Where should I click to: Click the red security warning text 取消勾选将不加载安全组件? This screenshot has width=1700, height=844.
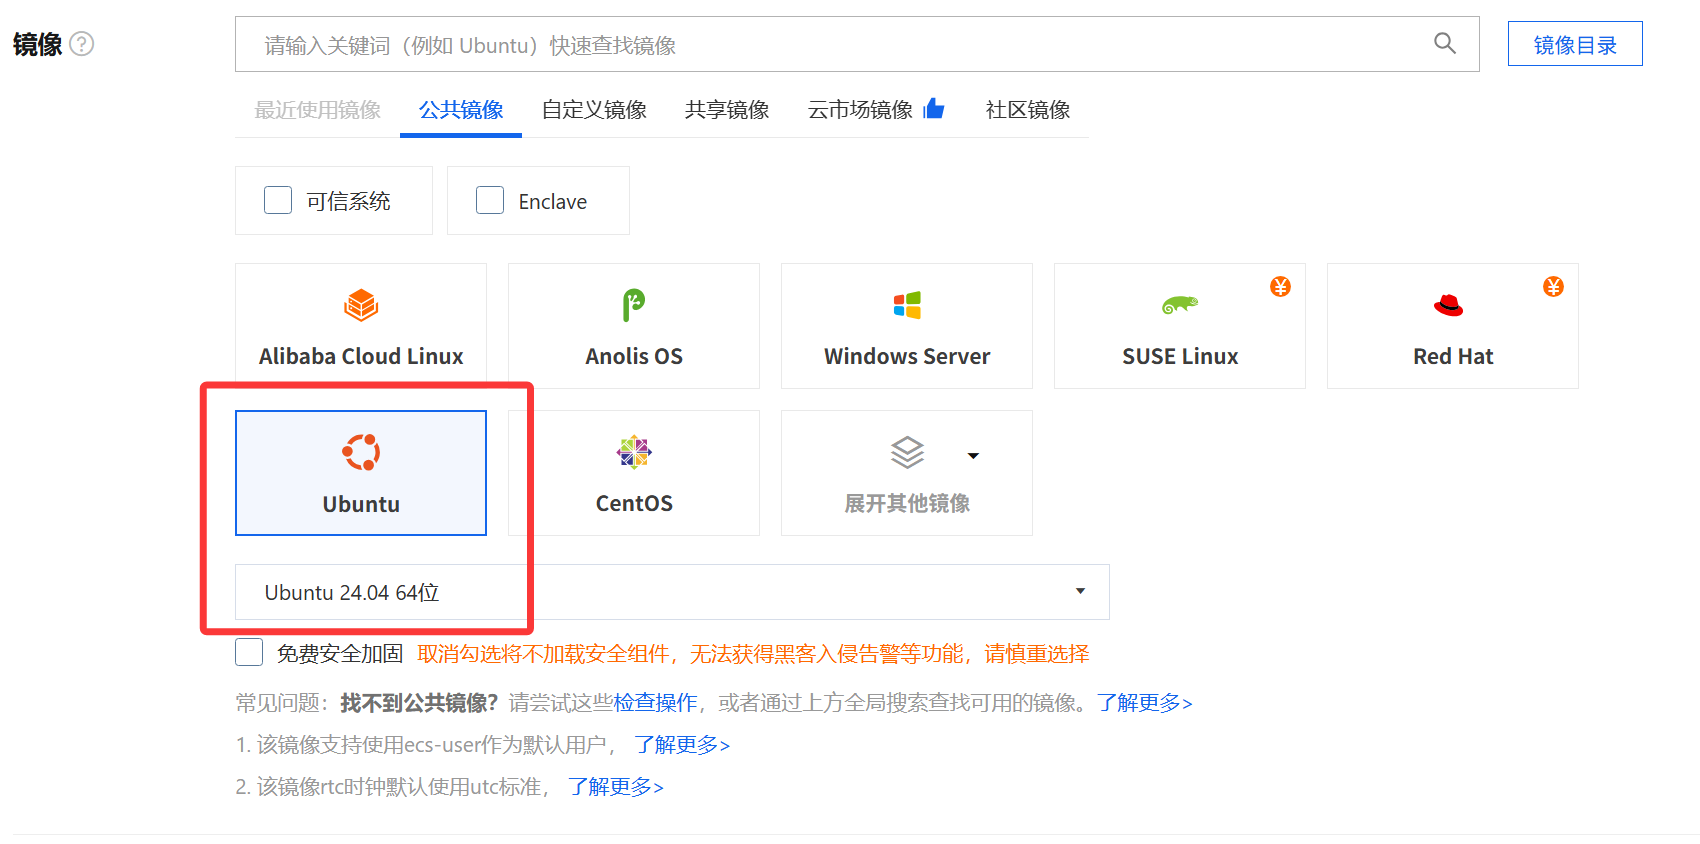pyautogui.click(x=543, y=654)
